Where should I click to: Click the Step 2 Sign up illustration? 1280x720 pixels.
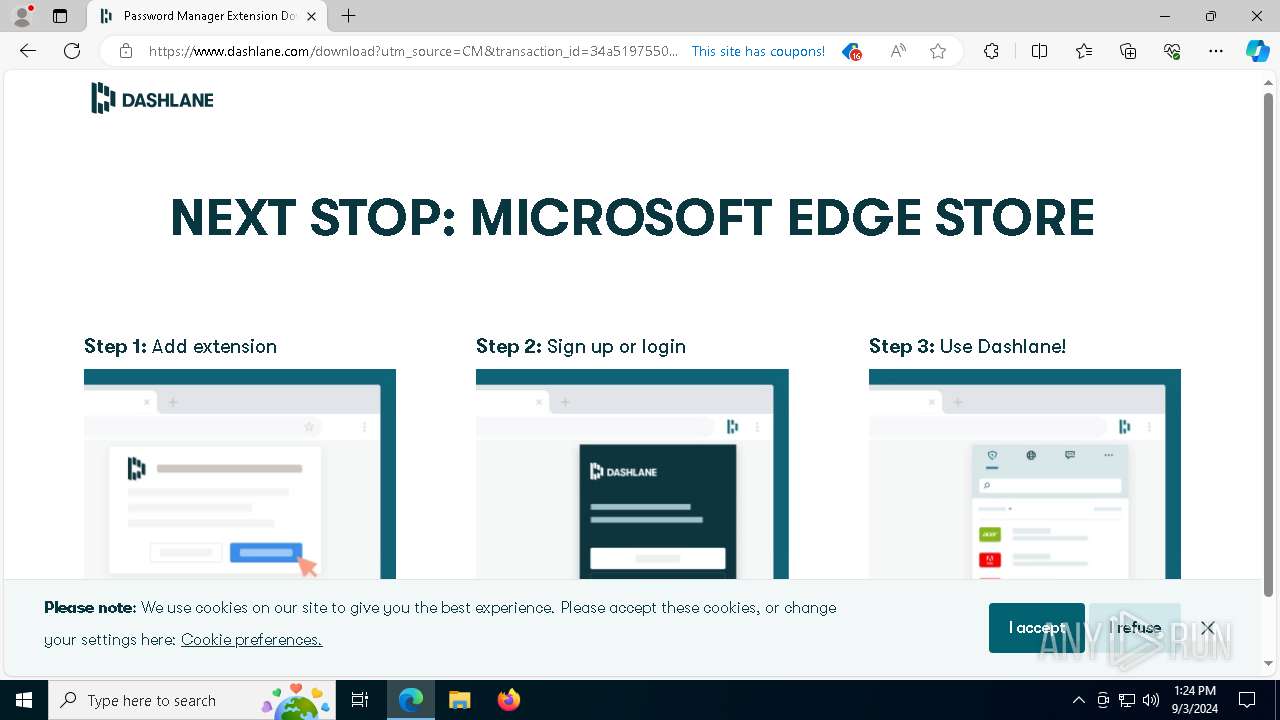pyautogui.click(x=632, y=474)
